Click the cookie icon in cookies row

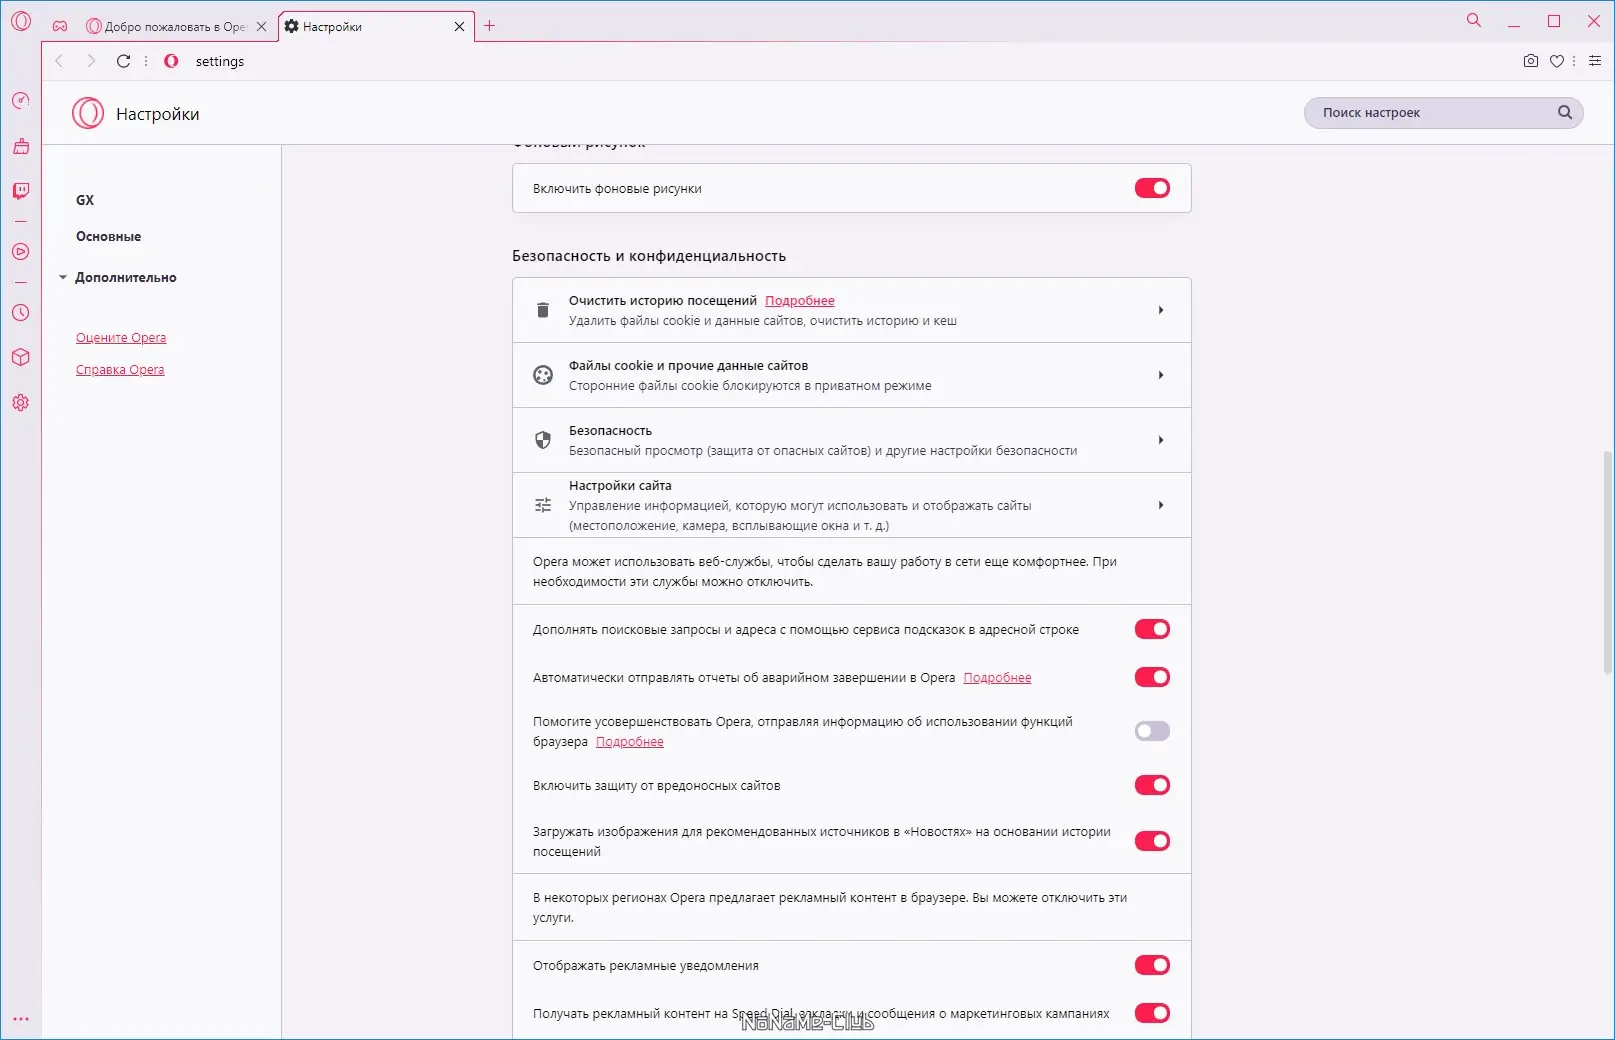(x=543, y=375)
